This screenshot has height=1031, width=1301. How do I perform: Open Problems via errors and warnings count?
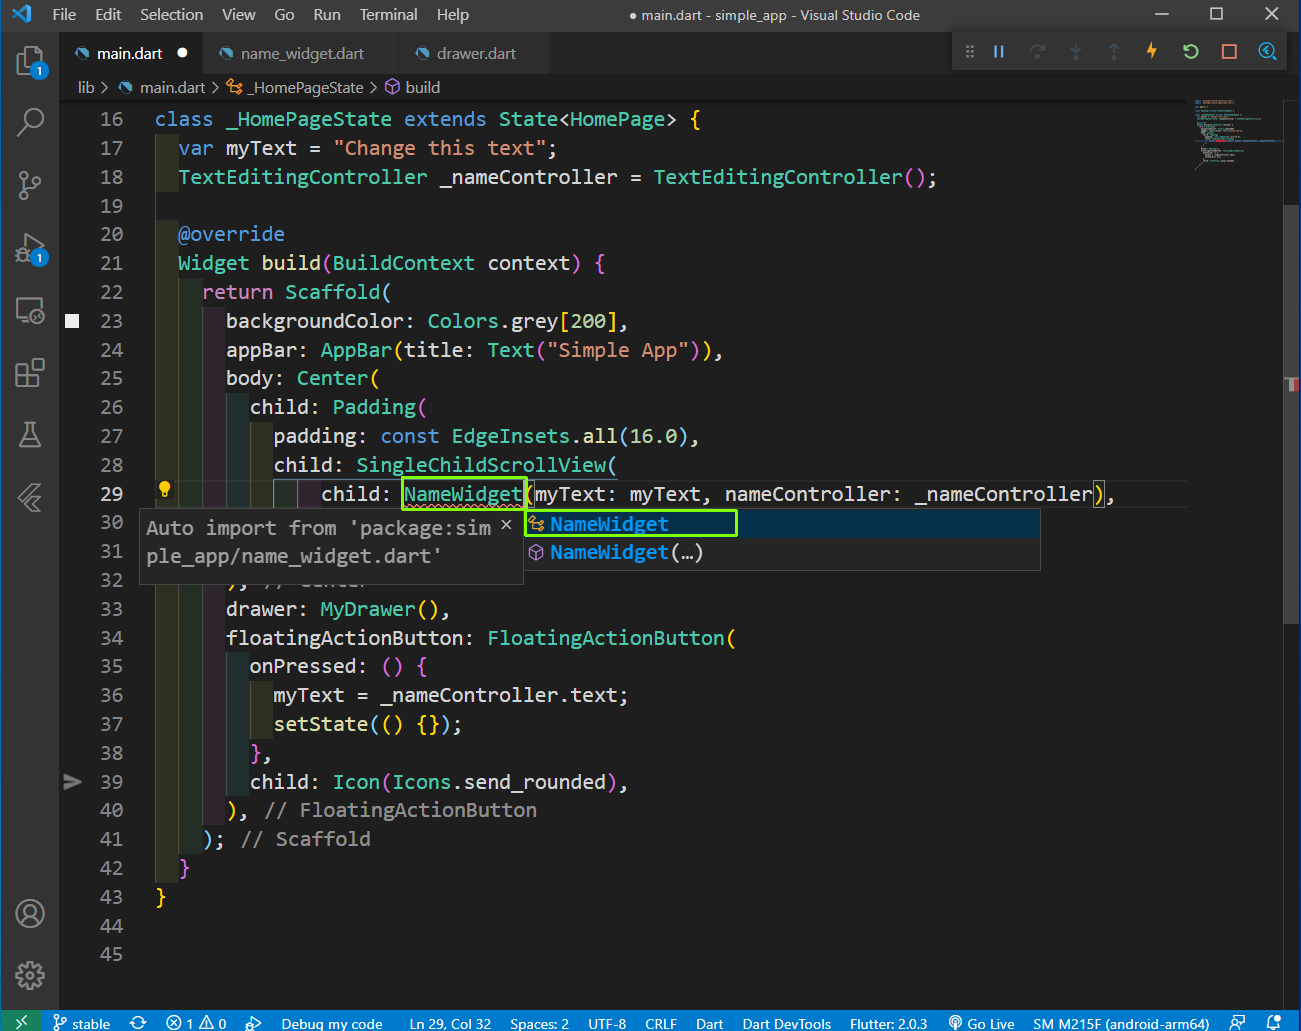point(196,1023)
